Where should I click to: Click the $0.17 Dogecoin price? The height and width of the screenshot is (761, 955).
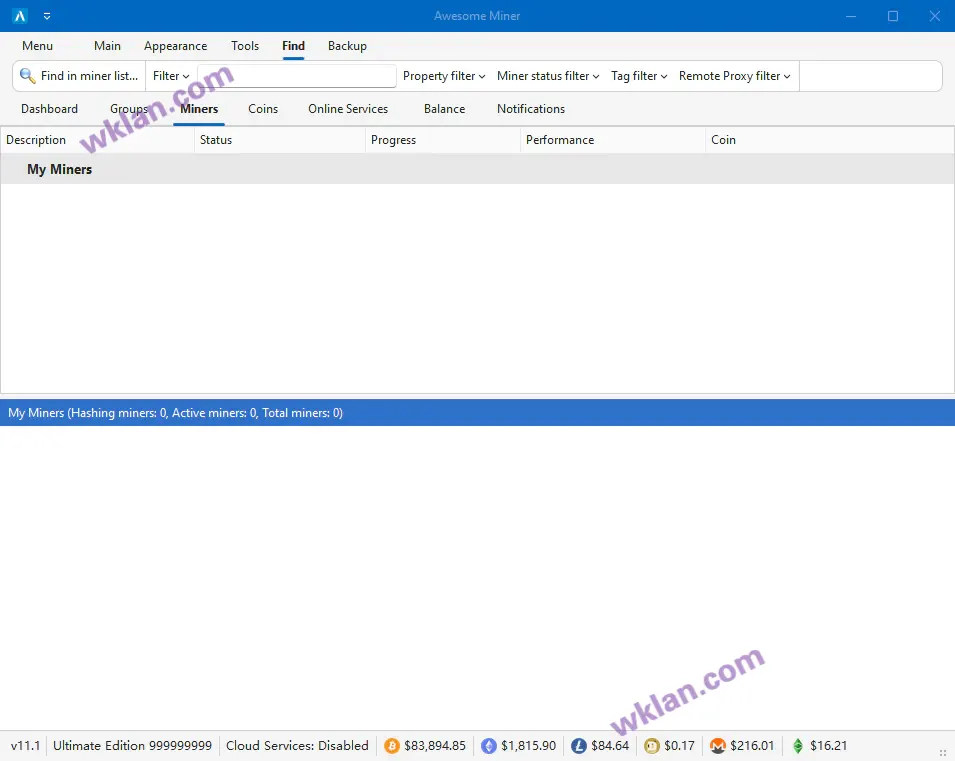pyautogui.click(x=679, y=746)
